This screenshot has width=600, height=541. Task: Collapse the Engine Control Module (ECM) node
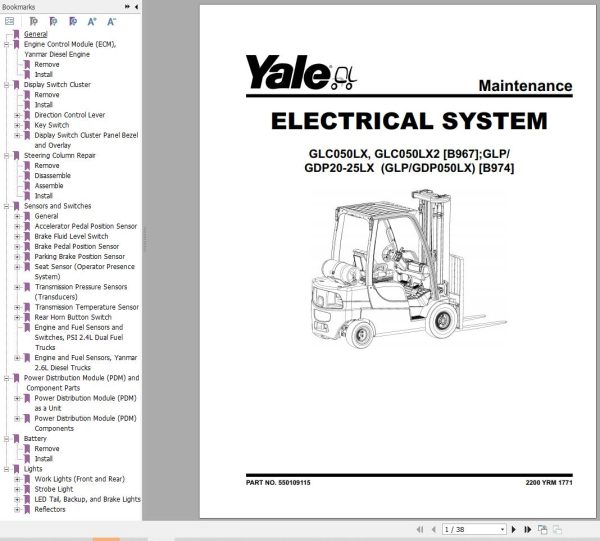[7, 44]
